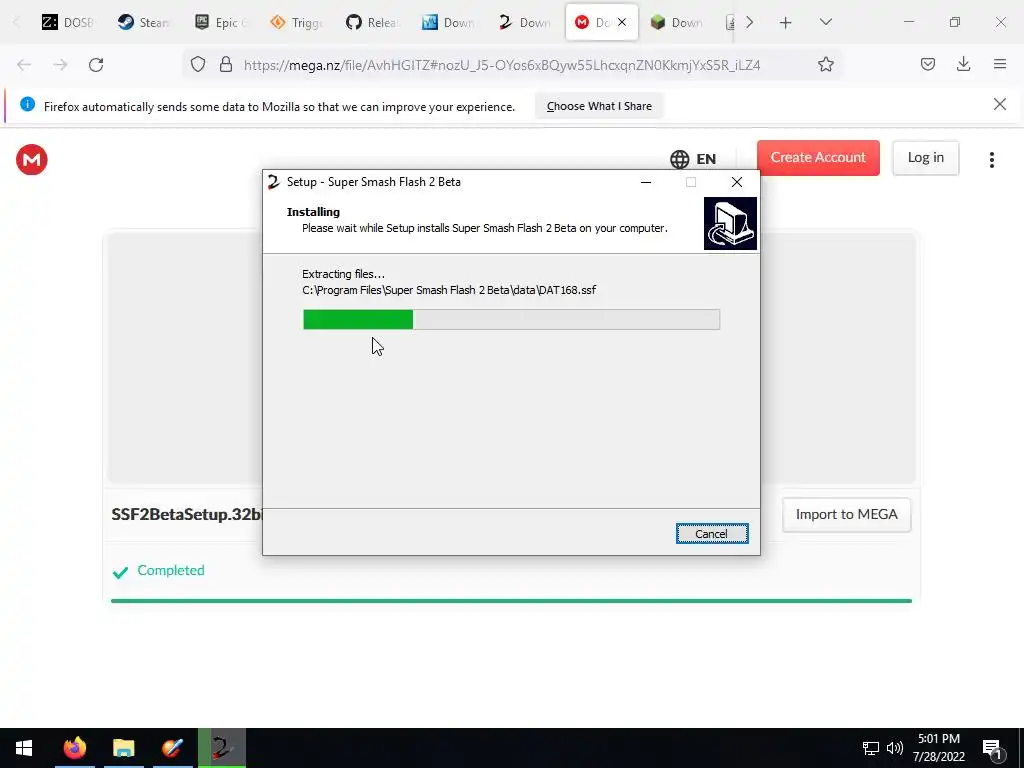Click the extracting file path text
The width and height of the screenshot is (1024, 768).
point(449,290)
